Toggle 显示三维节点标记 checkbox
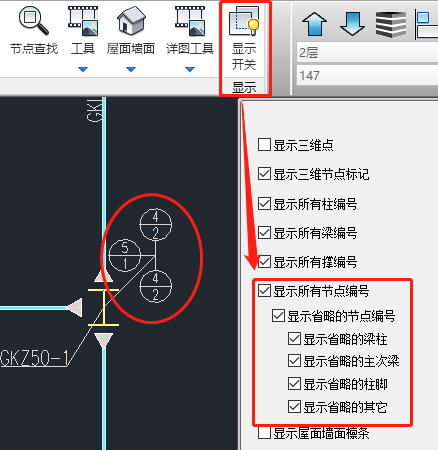This screenshot has width=438, height=450. point(264,174)
